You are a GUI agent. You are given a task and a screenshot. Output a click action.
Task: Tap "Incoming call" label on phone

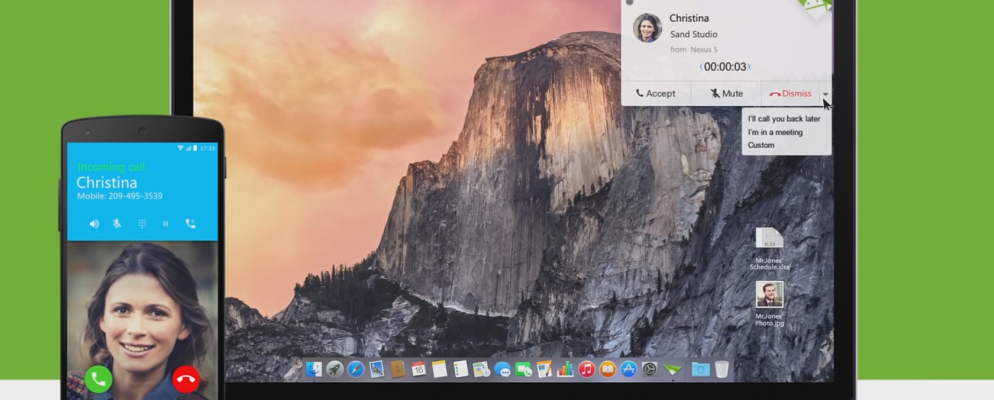point(112,167)
